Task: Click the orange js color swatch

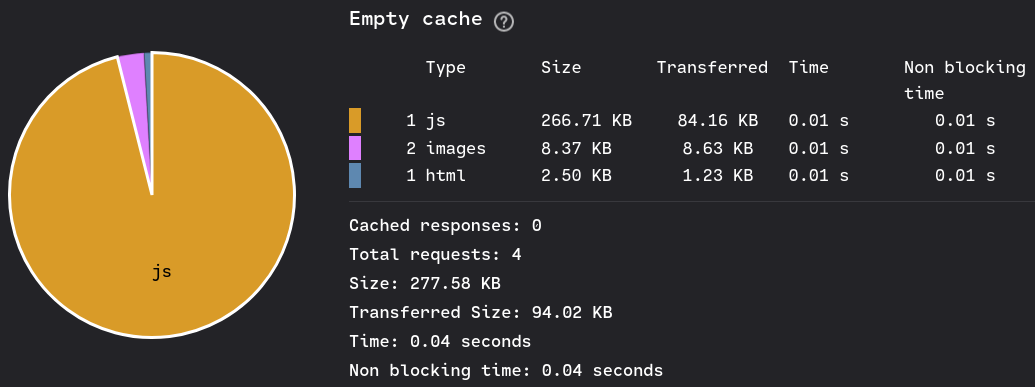Action: tap(355, 121)
